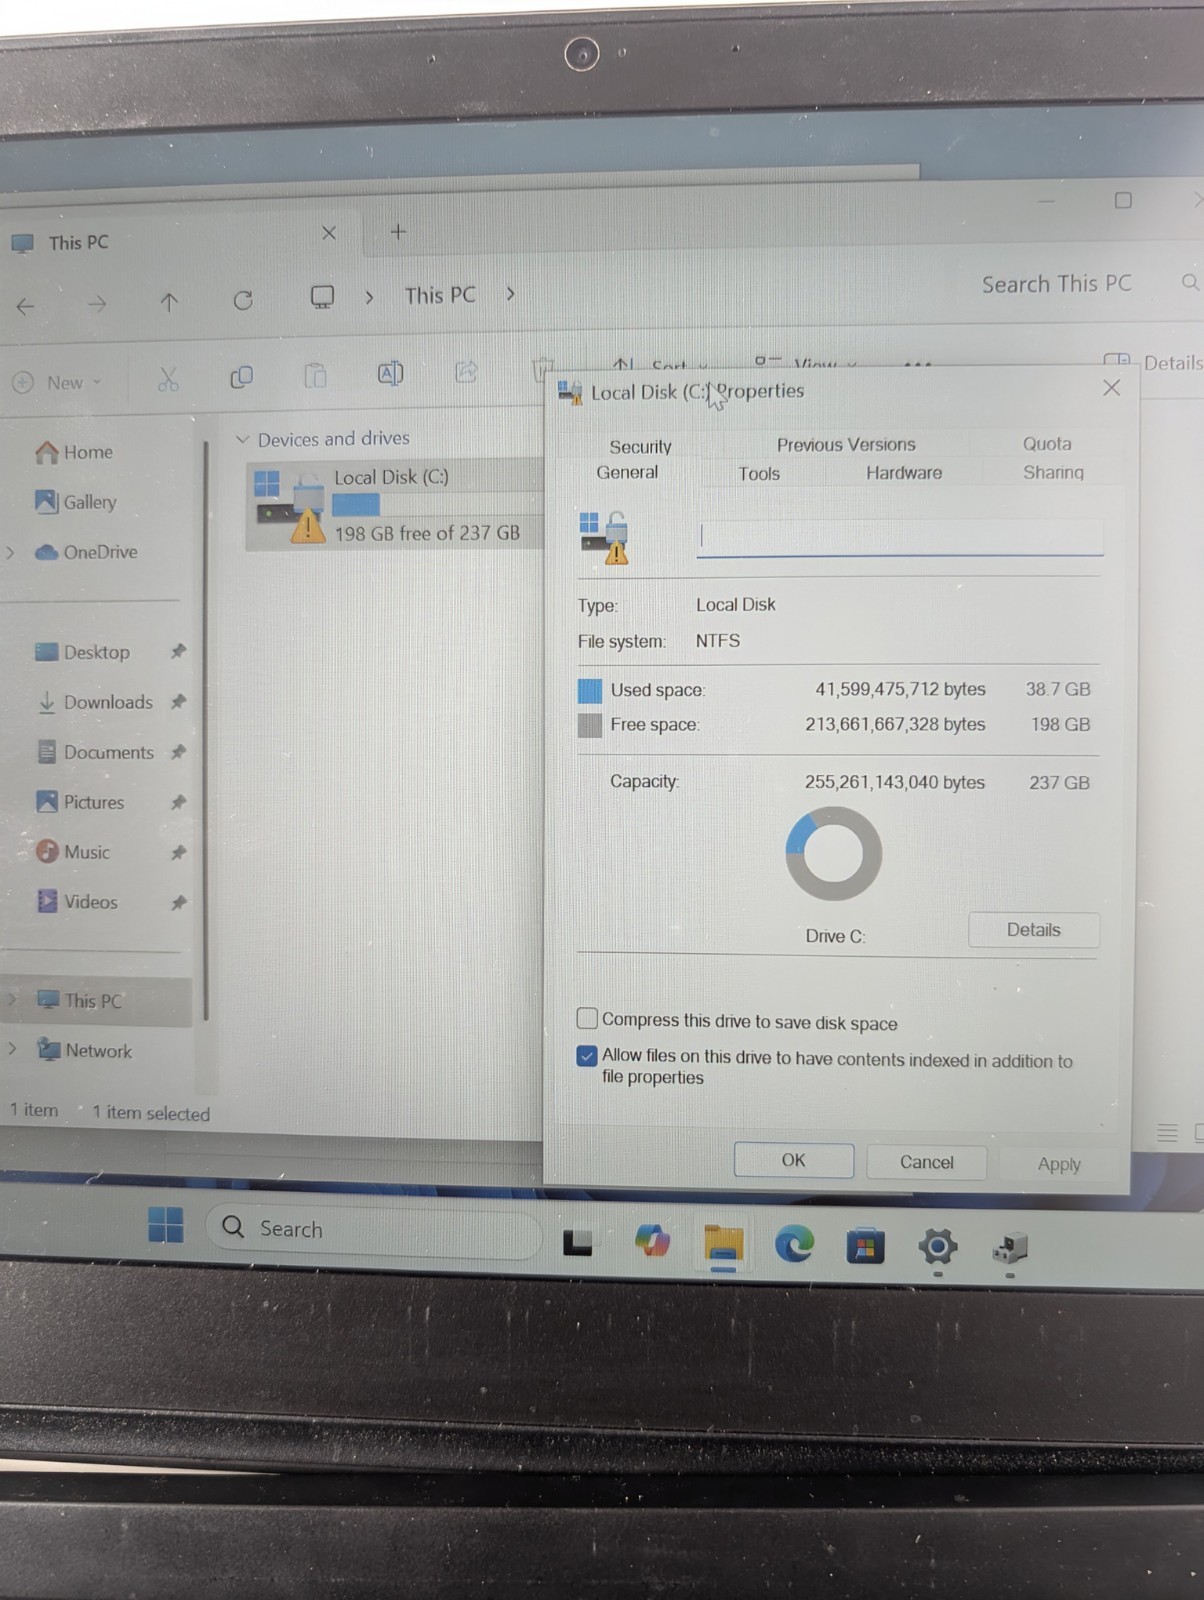Click OK in Properties dialog
Image resolution: width=1204 pixels, height=1600 pixels.
click(793, 1160)
